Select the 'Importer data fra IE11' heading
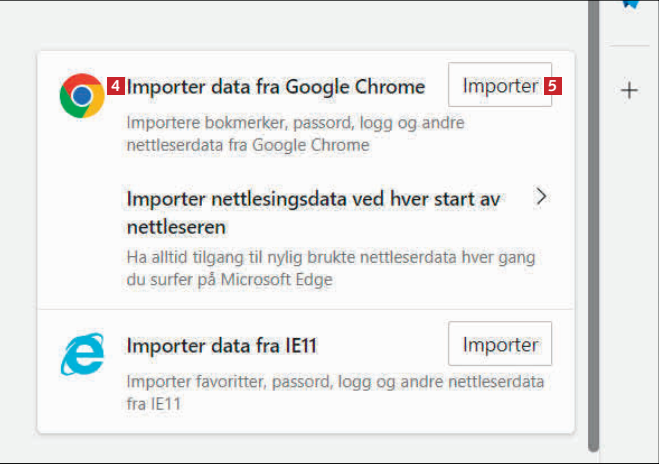The height and width of the screenshot is (464, 659). (x=222, y=346)
